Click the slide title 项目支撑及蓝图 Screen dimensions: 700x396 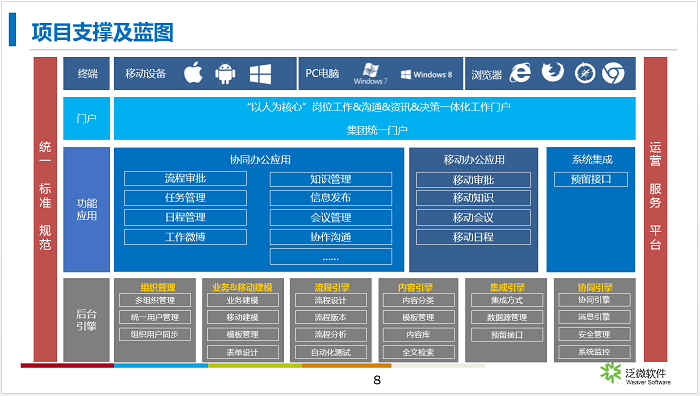pyautogui.click(x=102, y=33)
